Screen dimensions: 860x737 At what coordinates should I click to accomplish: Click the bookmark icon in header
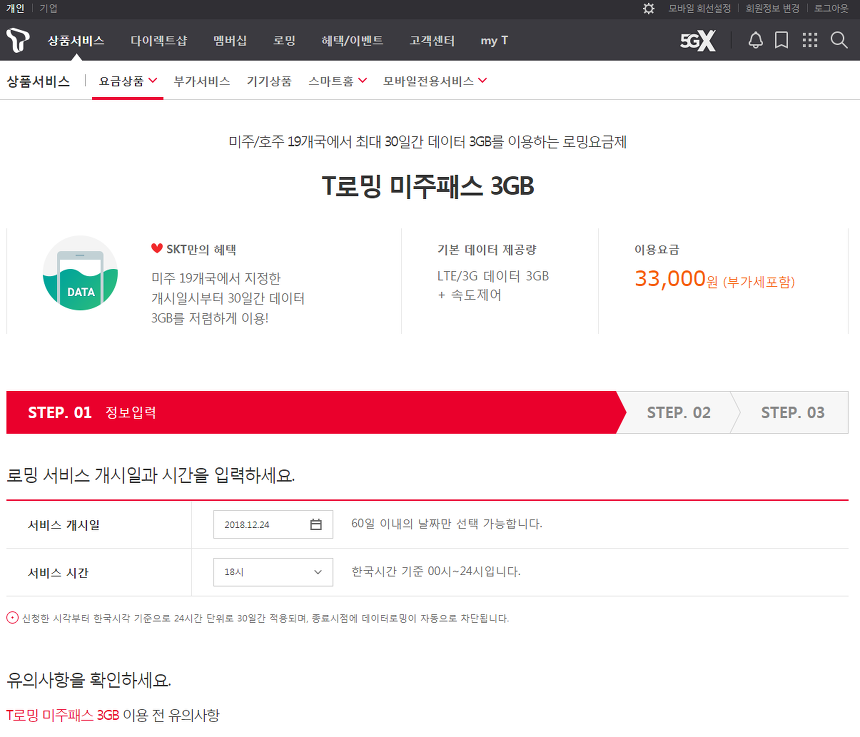pyautogui.click(x=782, y=41)
